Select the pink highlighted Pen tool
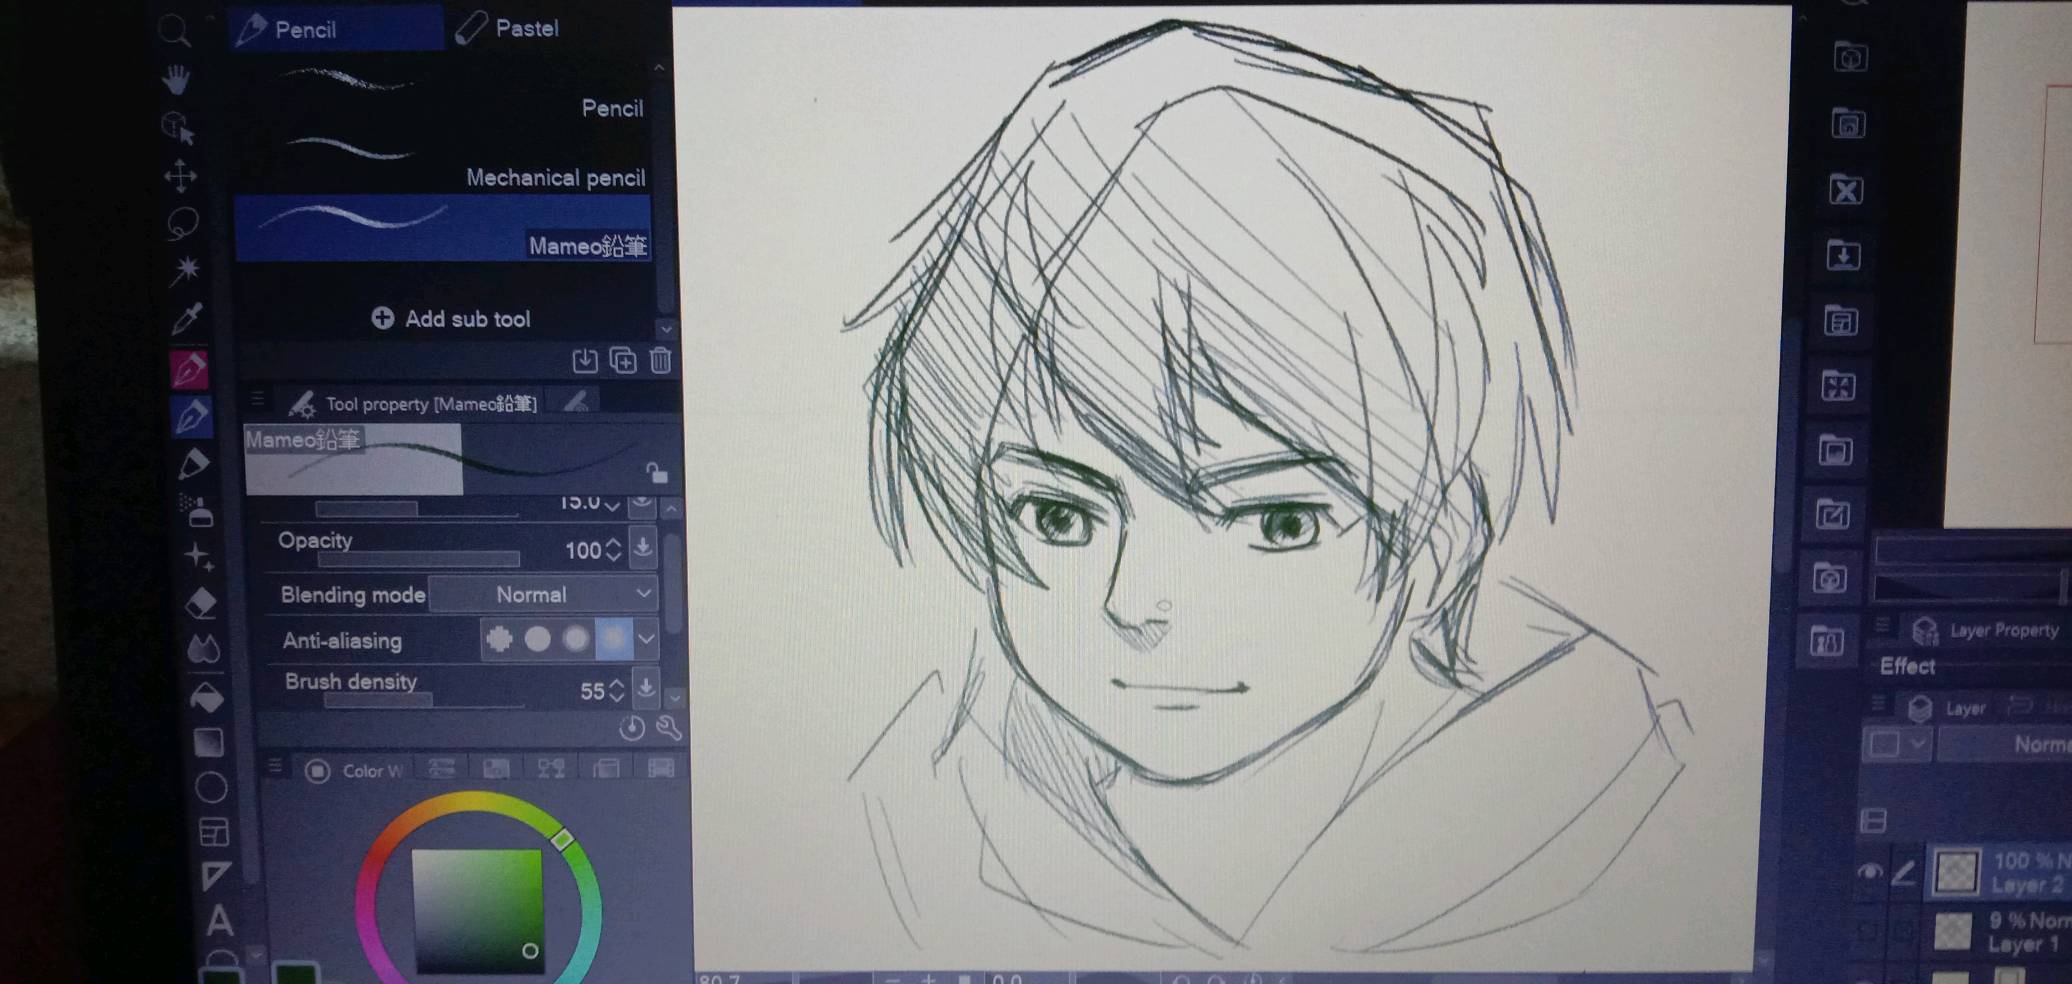The image size is (2072, 984). click(189, 369)
